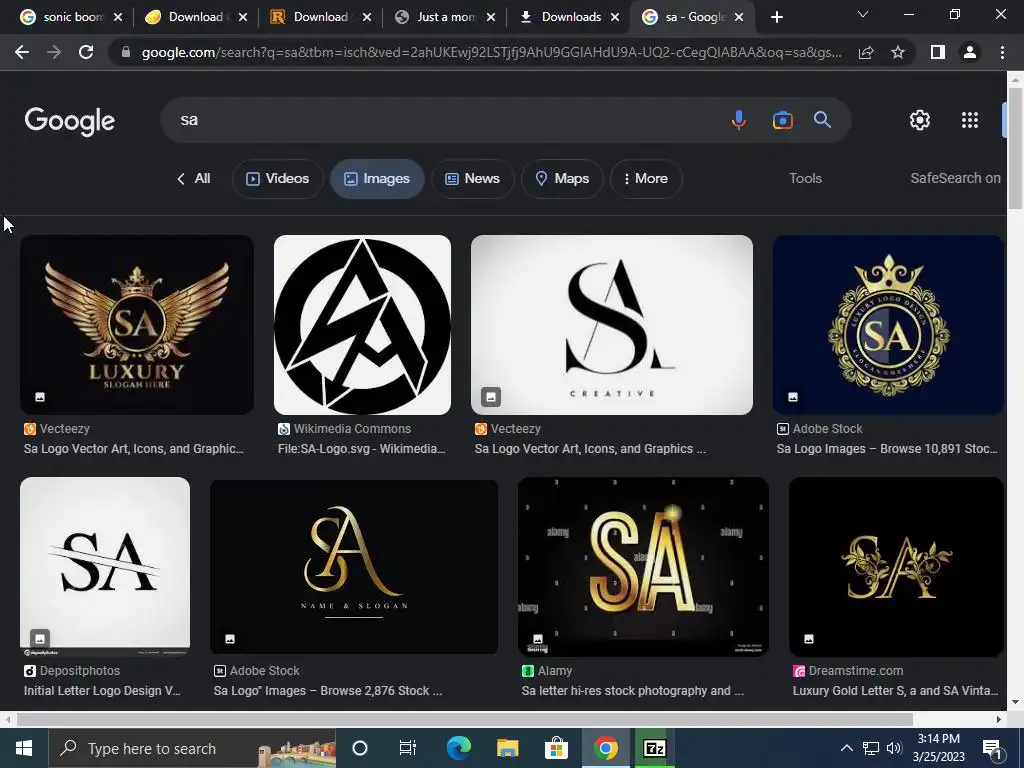Viewport: 1024px width, 768px height.
Task: Show hidden system tray icons
Action: tap(846, 748)
